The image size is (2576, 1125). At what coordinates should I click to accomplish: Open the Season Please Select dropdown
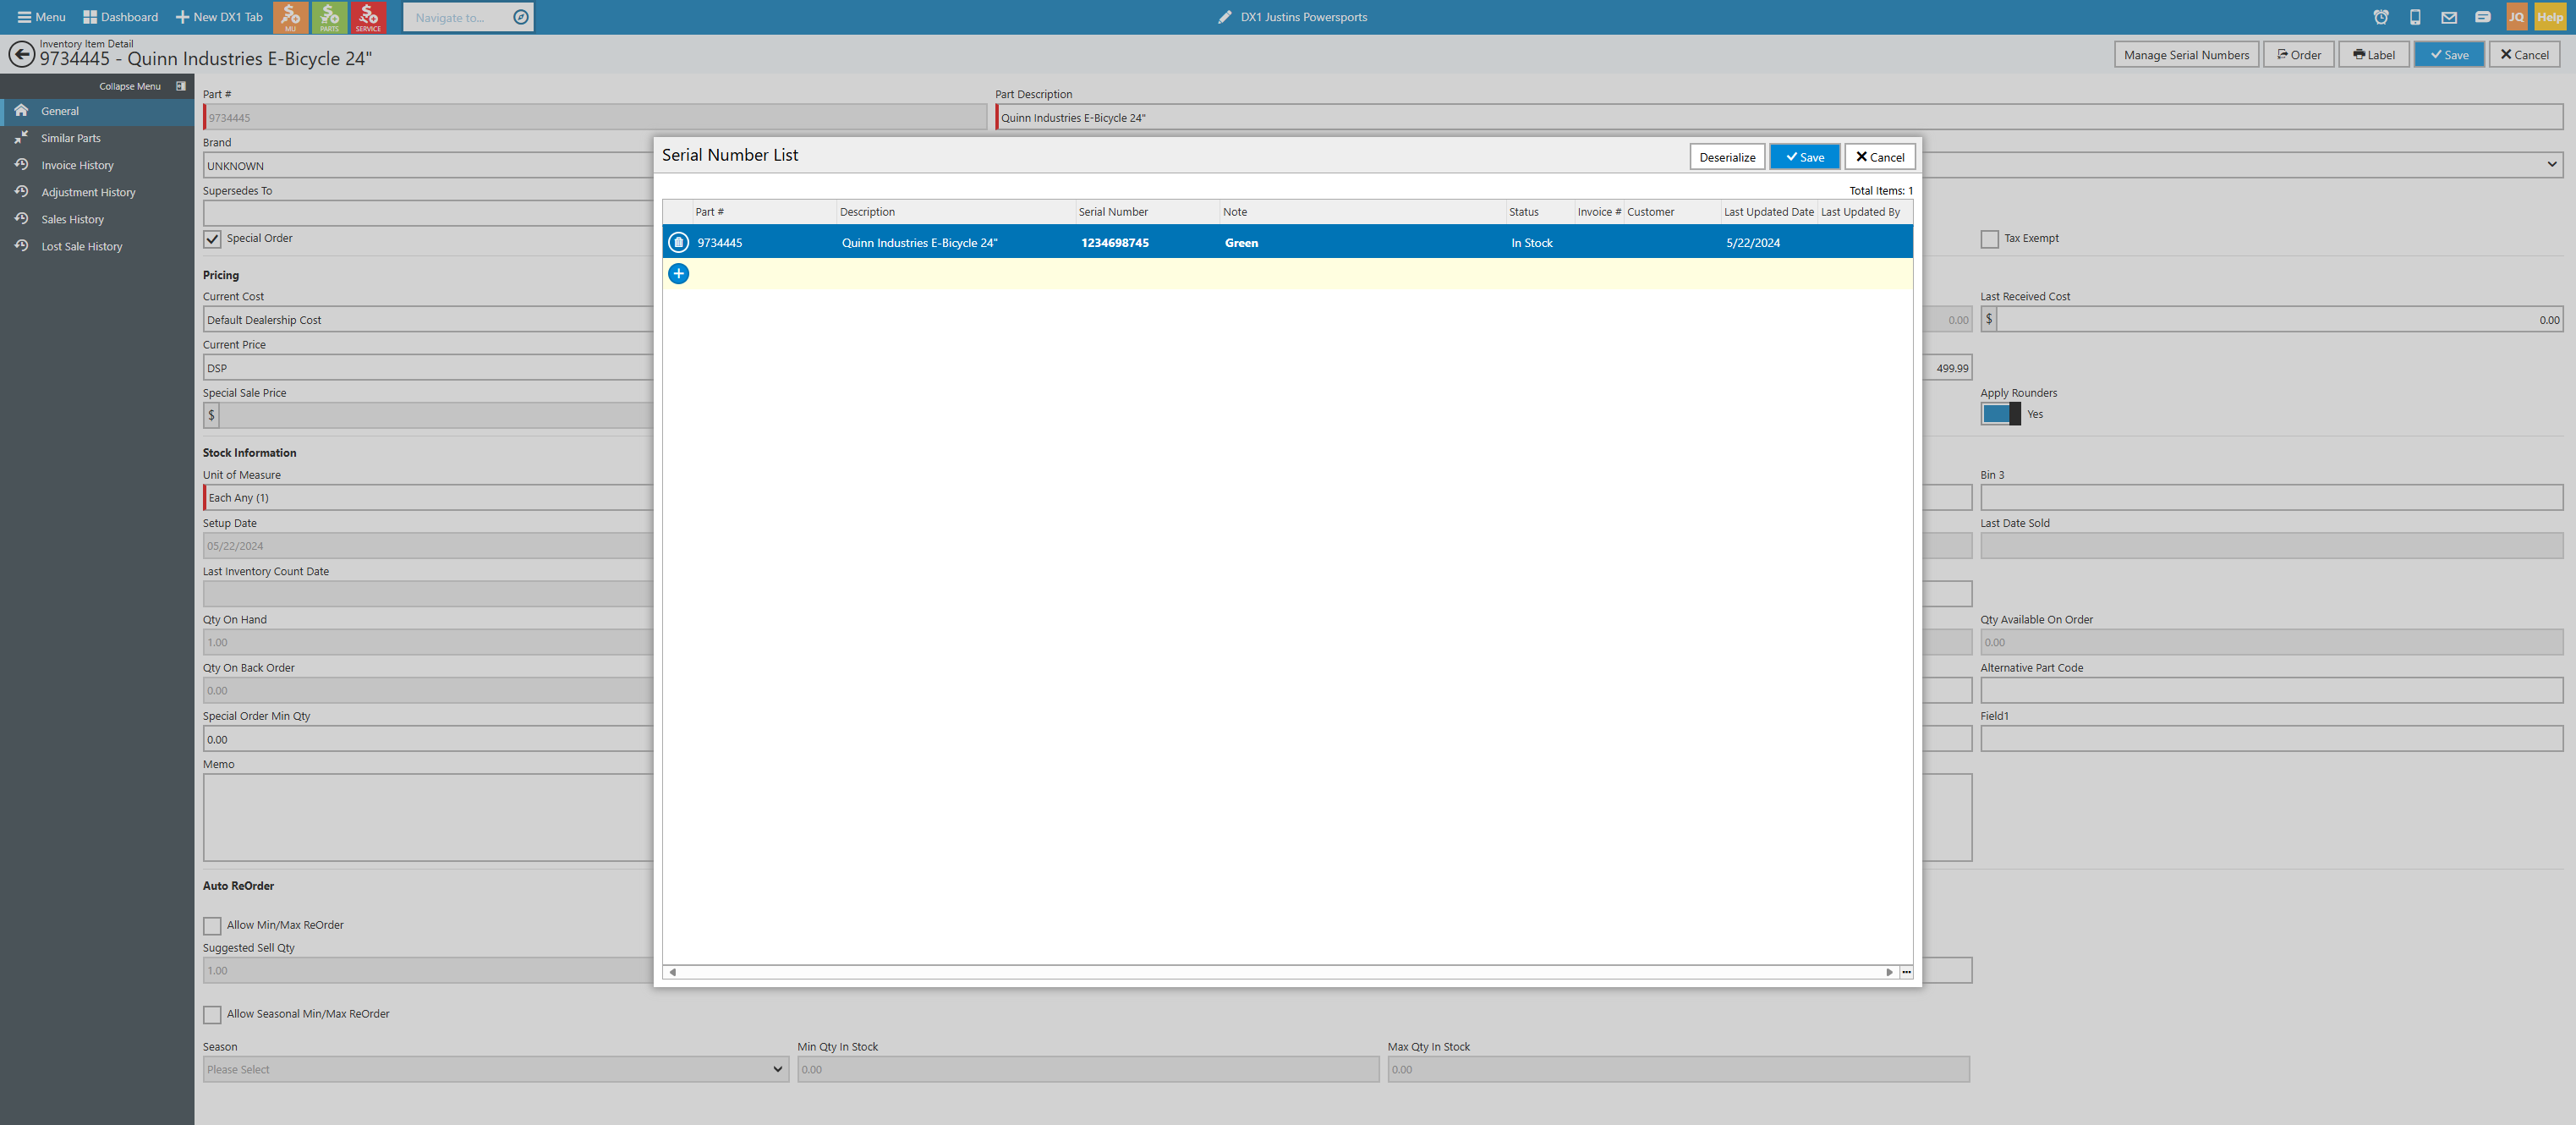point(495,1069)
